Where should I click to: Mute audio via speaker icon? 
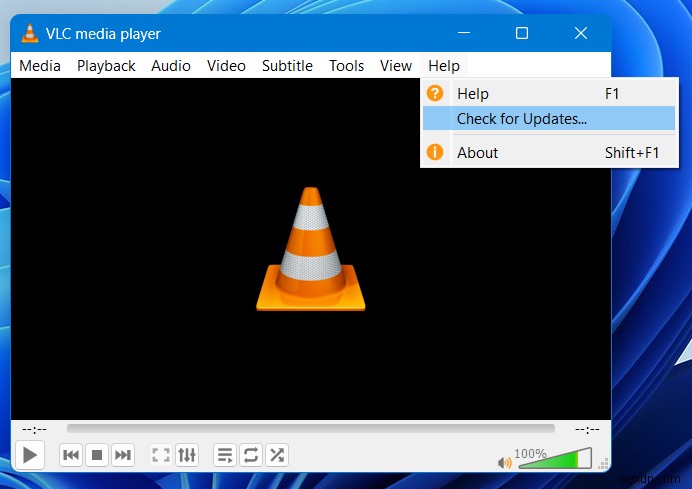click(x=504, y=463)
